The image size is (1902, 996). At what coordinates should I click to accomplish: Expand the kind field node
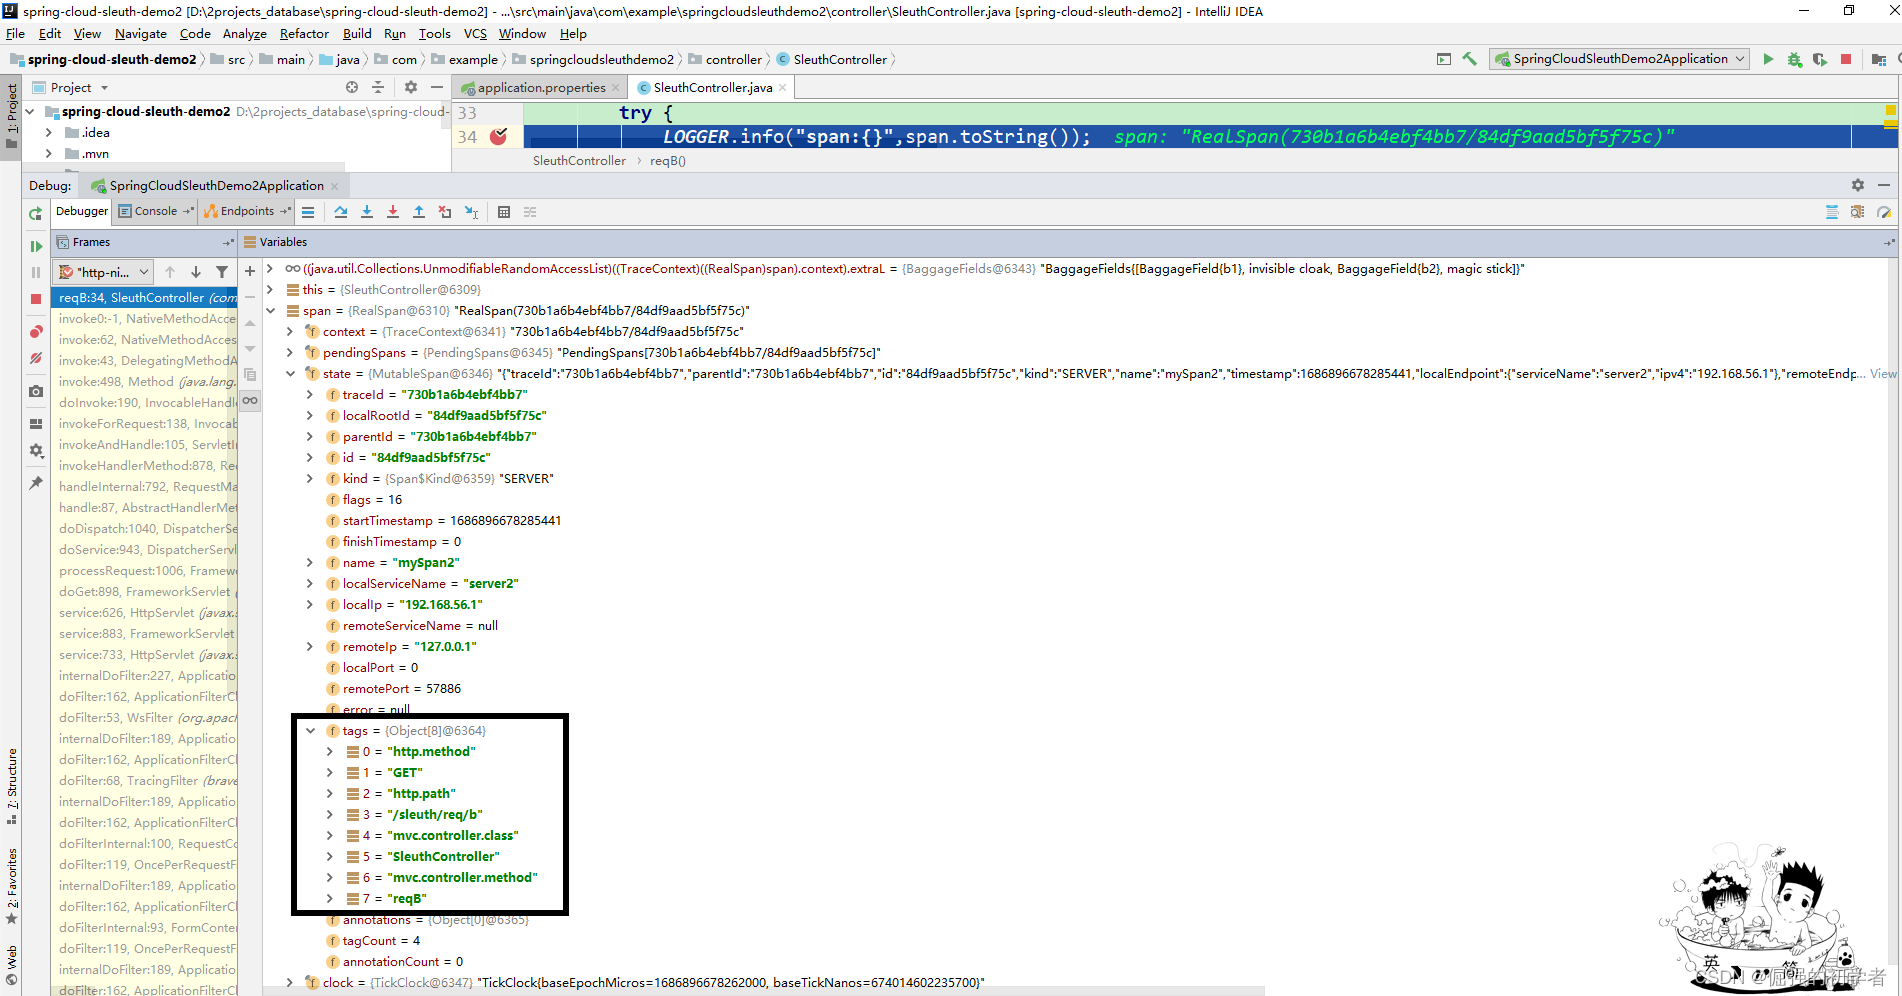click(x=310, y=478)
